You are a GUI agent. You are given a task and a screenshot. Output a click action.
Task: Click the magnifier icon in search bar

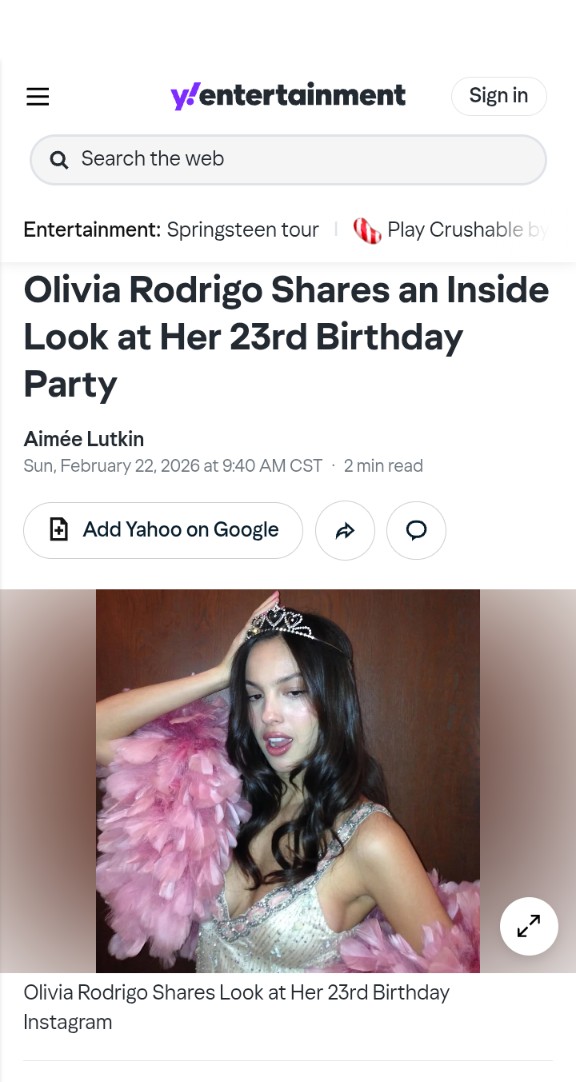pos(59,160)
